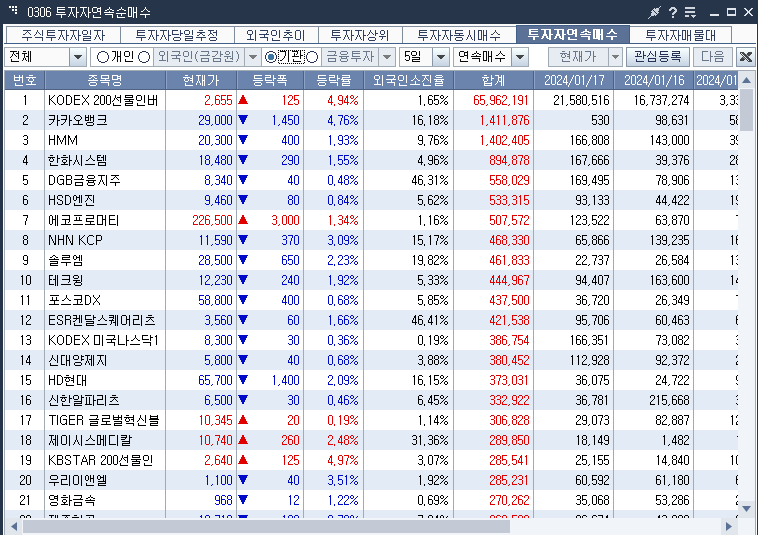Click the 번호 column header
Viewport: 758px width, 535px height.
[25, 80]
